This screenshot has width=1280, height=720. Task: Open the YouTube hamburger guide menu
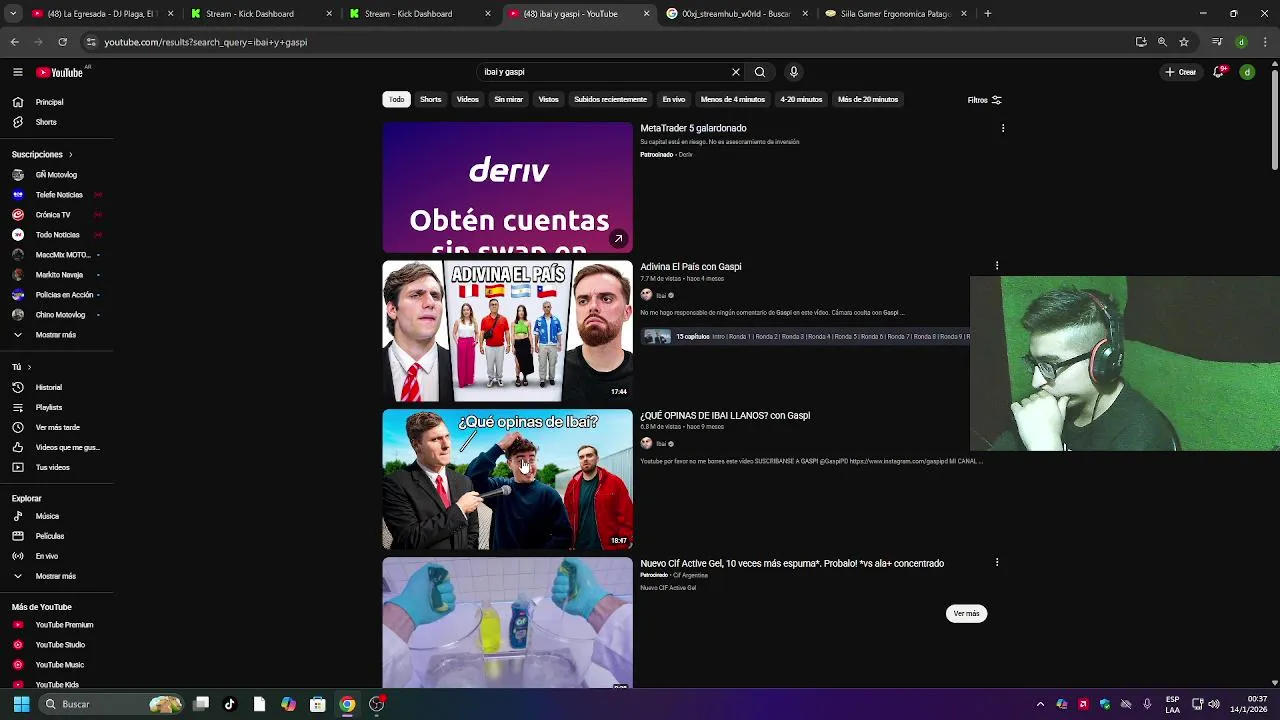pos(17,72)
